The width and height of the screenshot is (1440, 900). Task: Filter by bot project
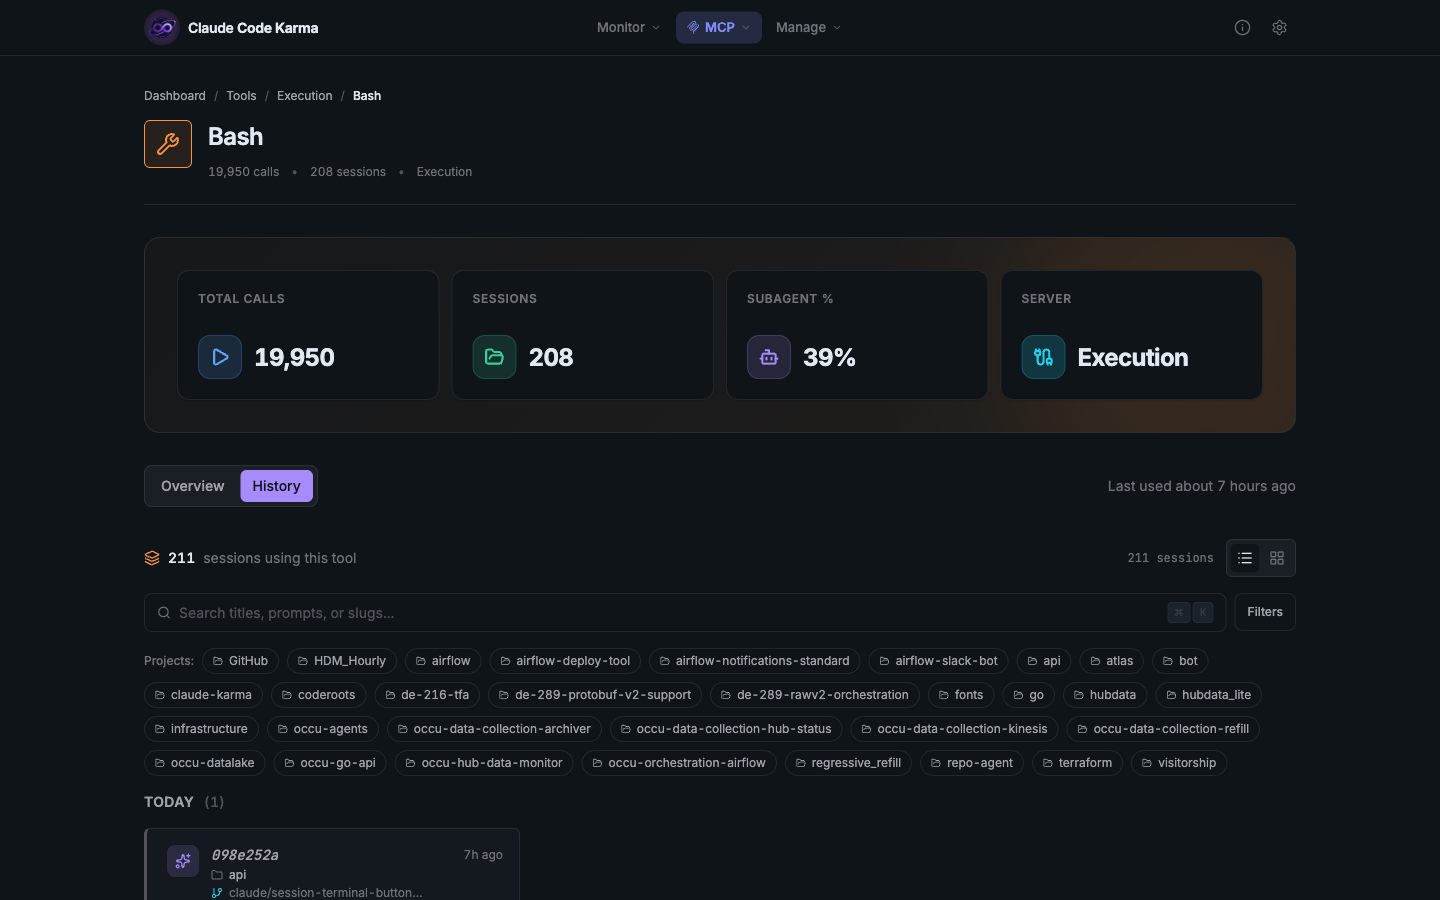pos(1180,661)
